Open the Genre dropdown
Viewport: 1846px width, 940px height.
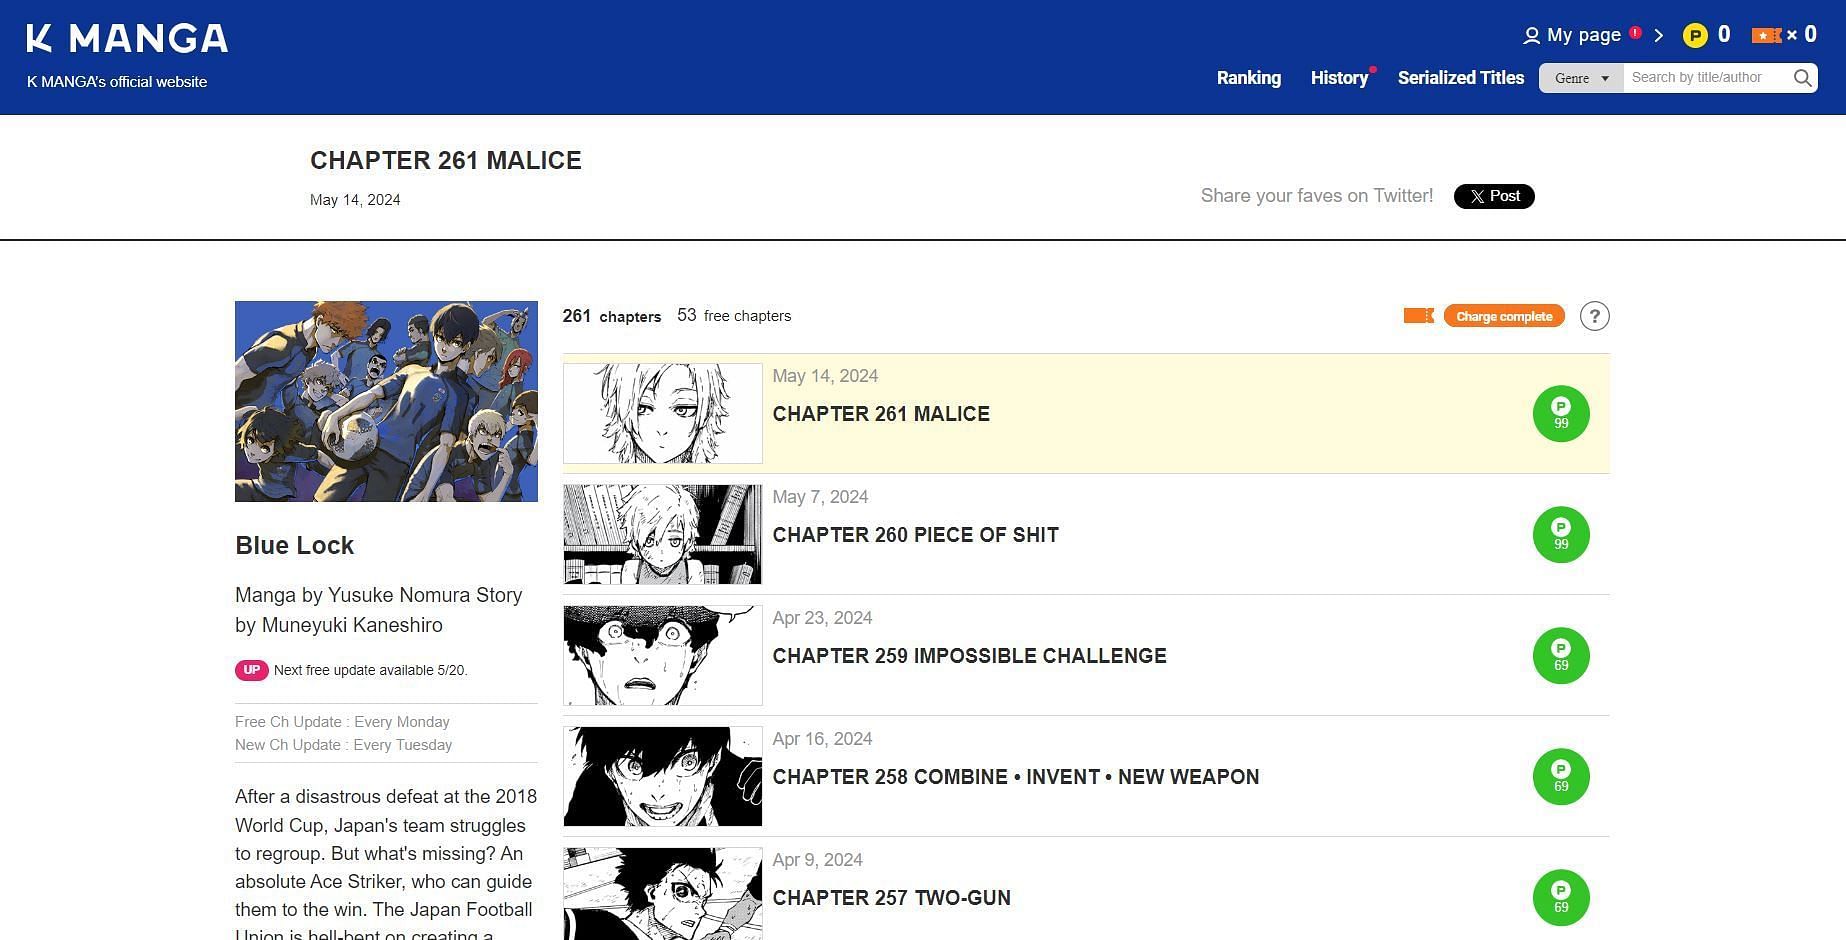[x=1581, y=78]
